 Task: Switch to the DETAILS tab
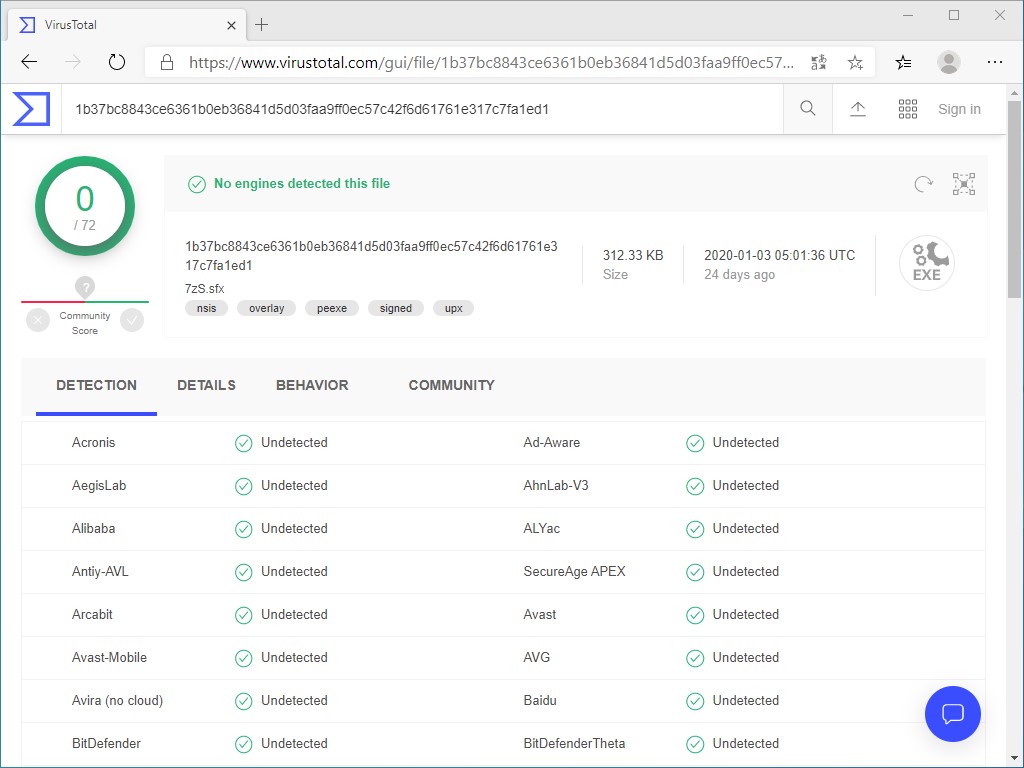pyautogui.click(x=207, y=385)
